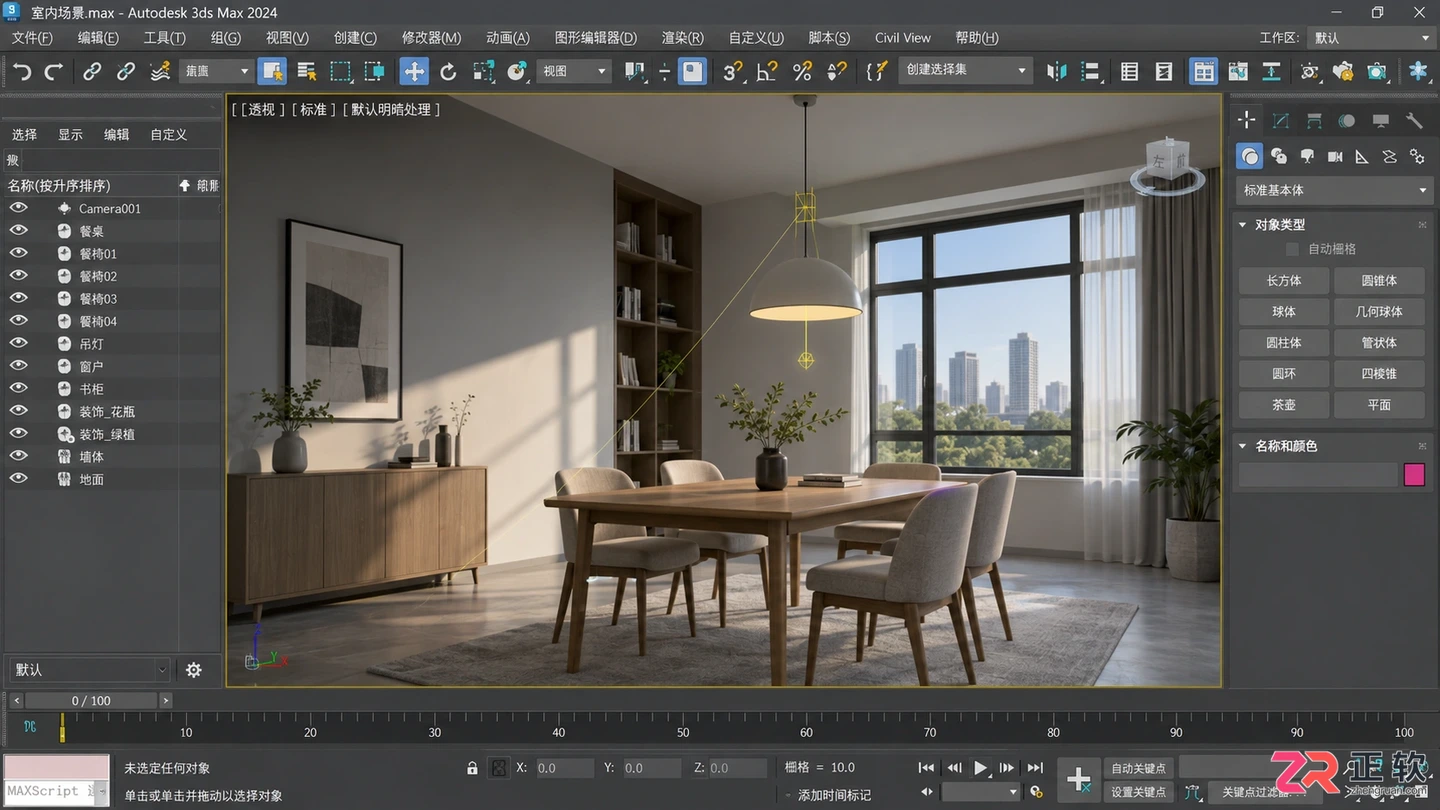Open the 渲染(R) menu
This screenshot has width=1440, height=810.
(x=682, y=38)
